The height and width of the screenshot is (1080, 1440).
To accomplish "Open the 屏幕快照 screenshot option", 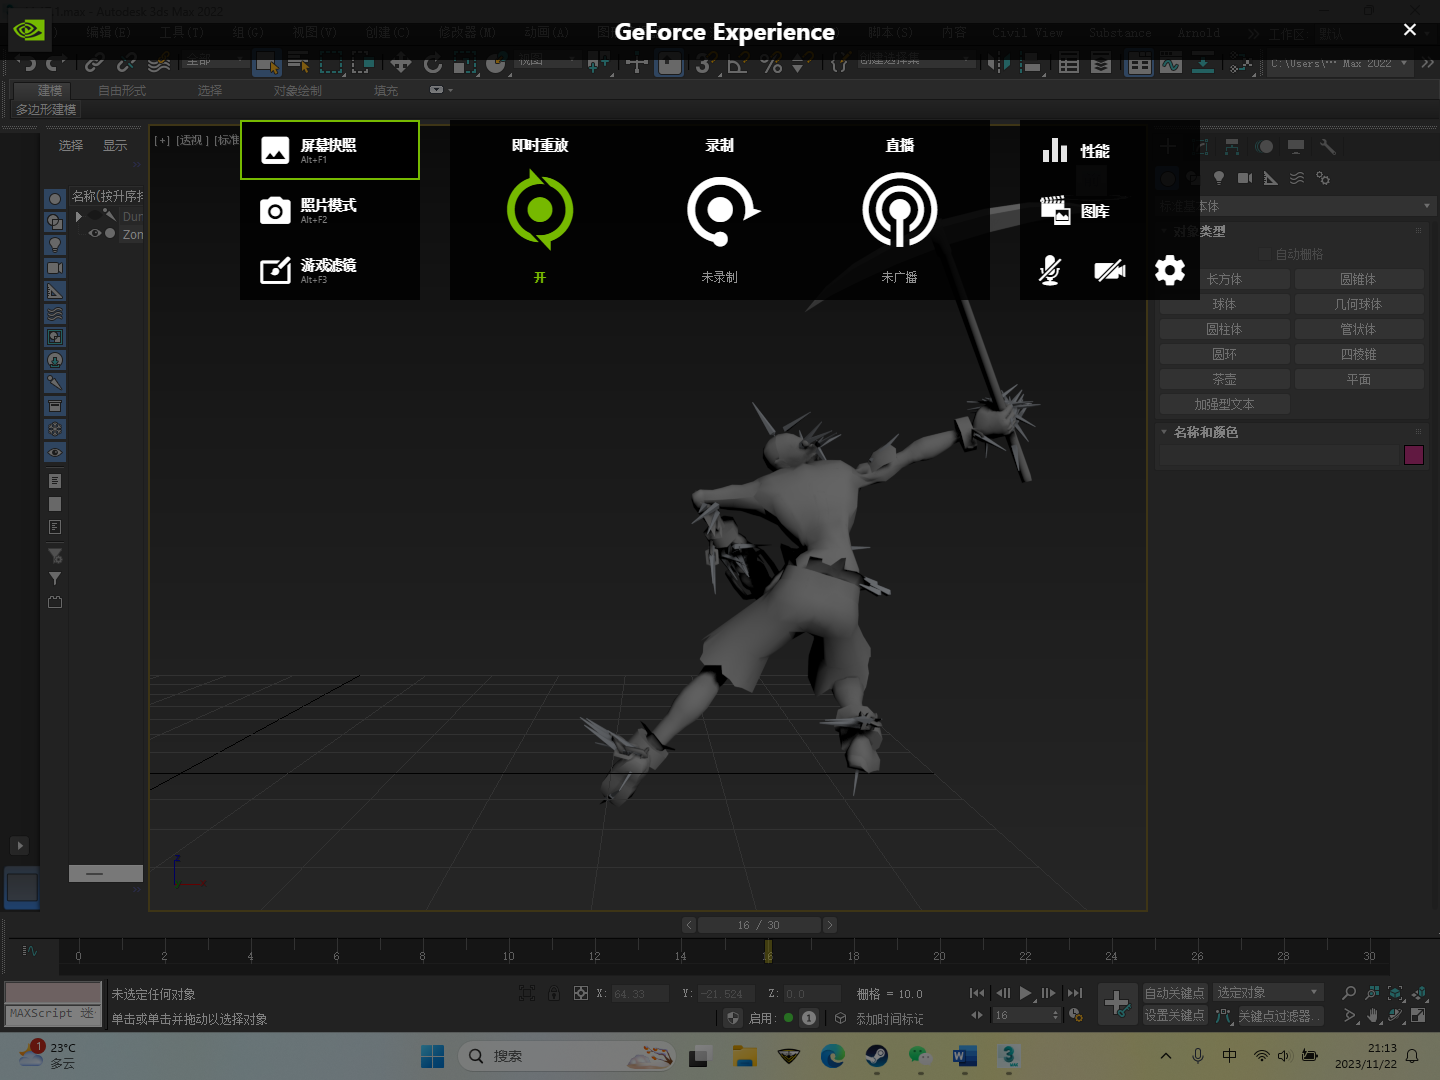I will [330, 150].
